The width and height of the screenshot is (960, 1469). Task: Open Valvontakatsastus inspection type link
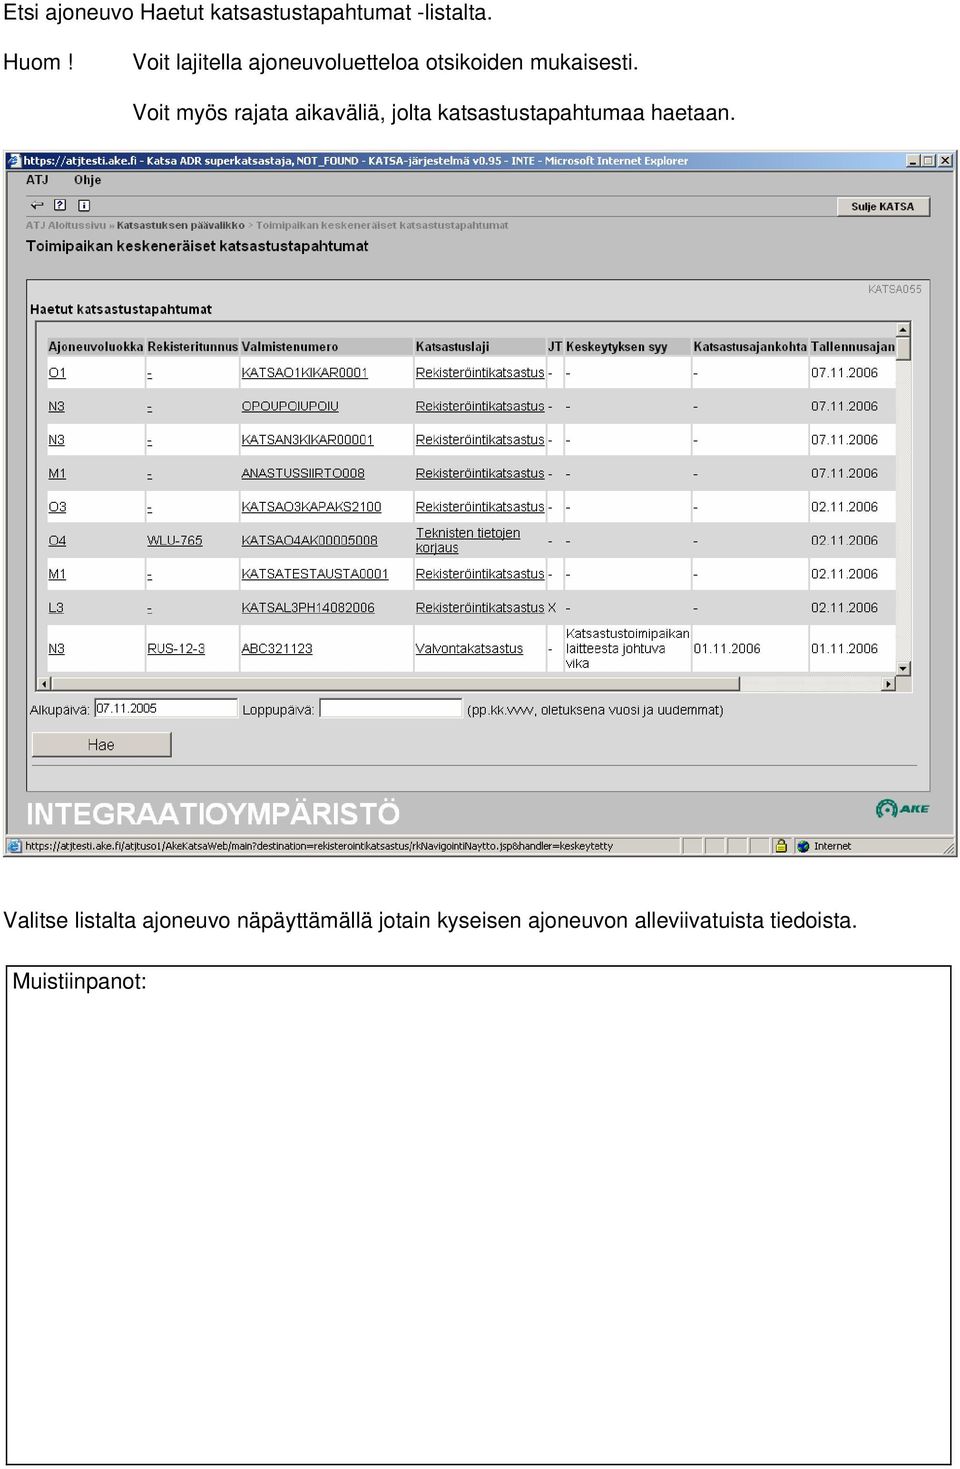[x=469, y=648]
